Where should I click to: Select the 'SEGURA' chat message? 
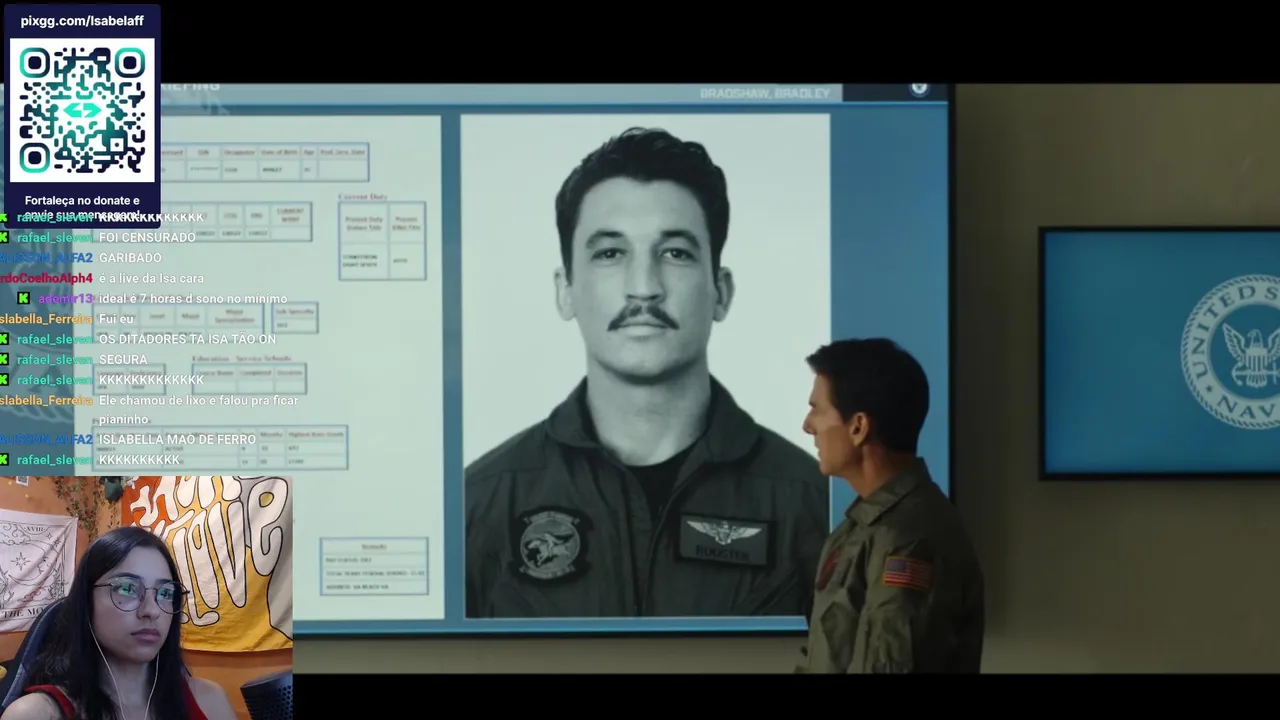click(x=123, y=359)
